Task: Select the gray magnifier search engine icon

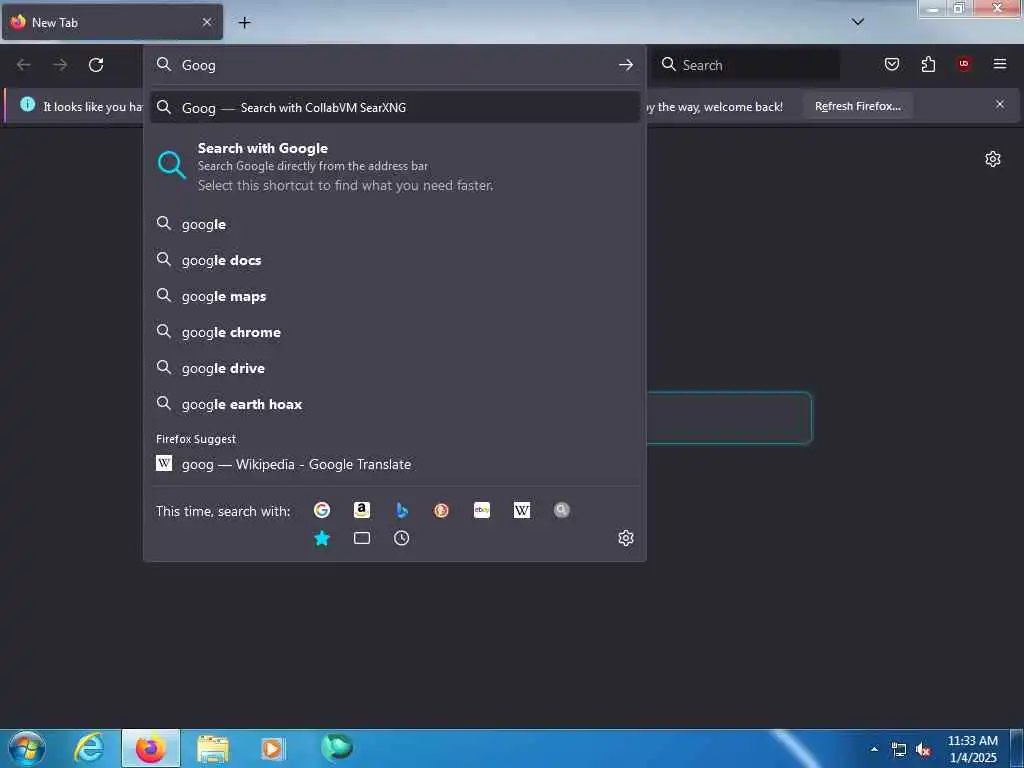Action: [x=562, y=510]
